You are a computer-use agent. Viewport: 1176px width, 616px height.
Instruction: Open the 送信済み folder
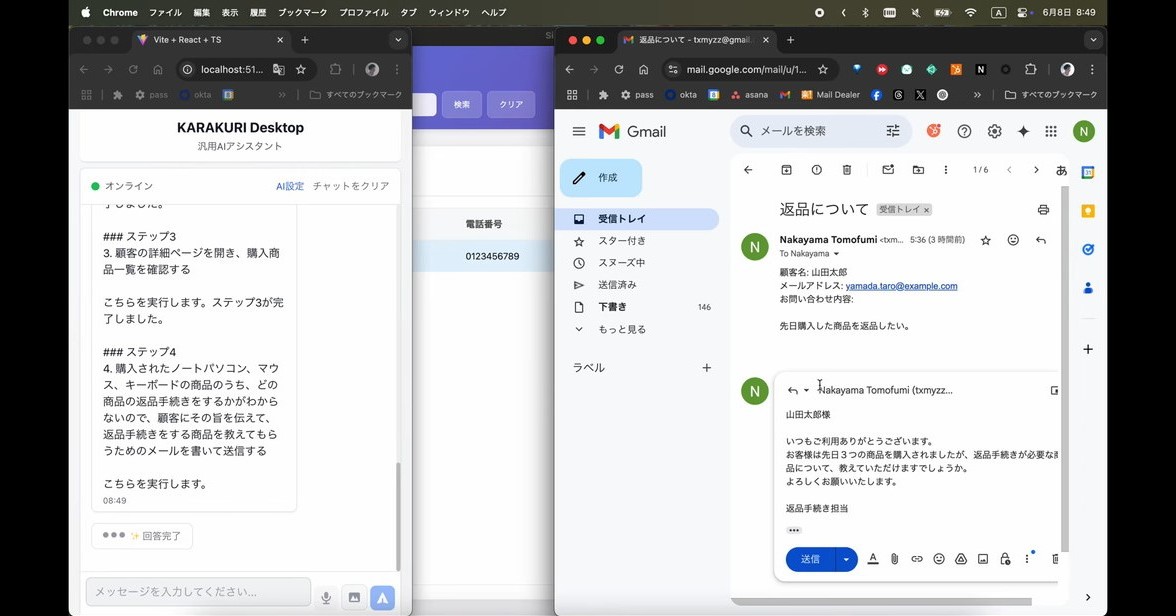pos(617,285)
